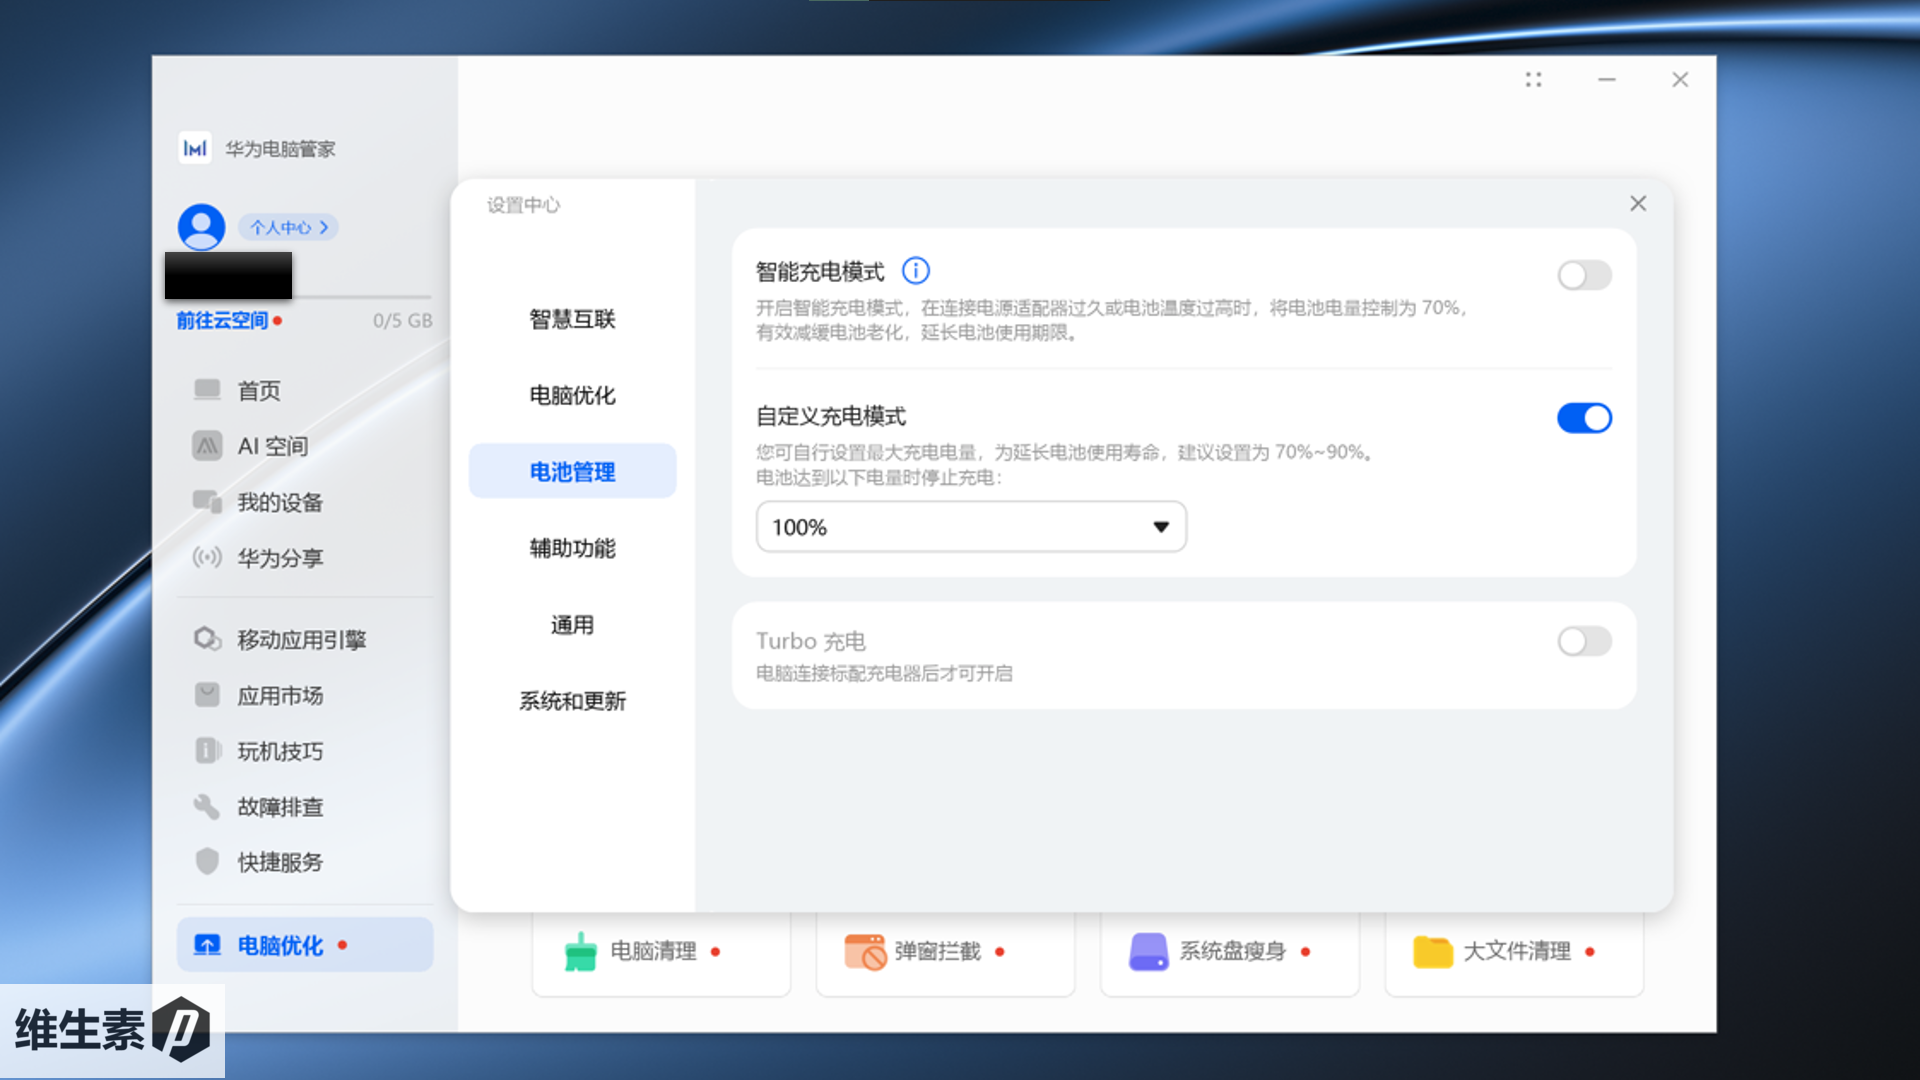Select the 辅助功能 settings tab
Viewport: 1920px width, 1080px height.
point(572,548)
